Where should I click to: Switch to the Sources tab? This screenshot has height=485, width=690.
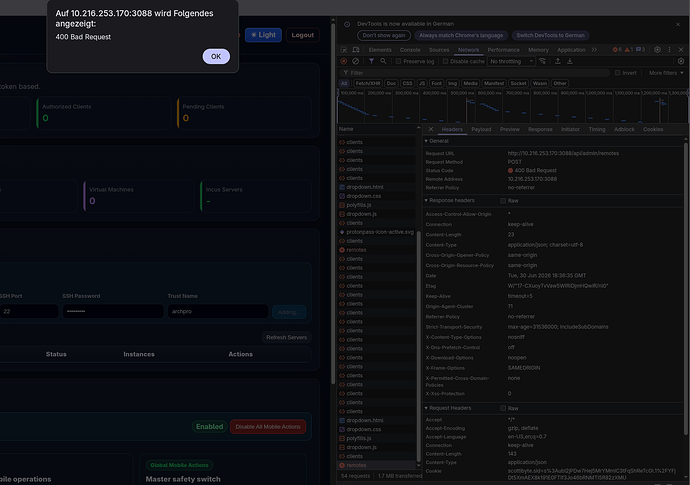(439, 50)
